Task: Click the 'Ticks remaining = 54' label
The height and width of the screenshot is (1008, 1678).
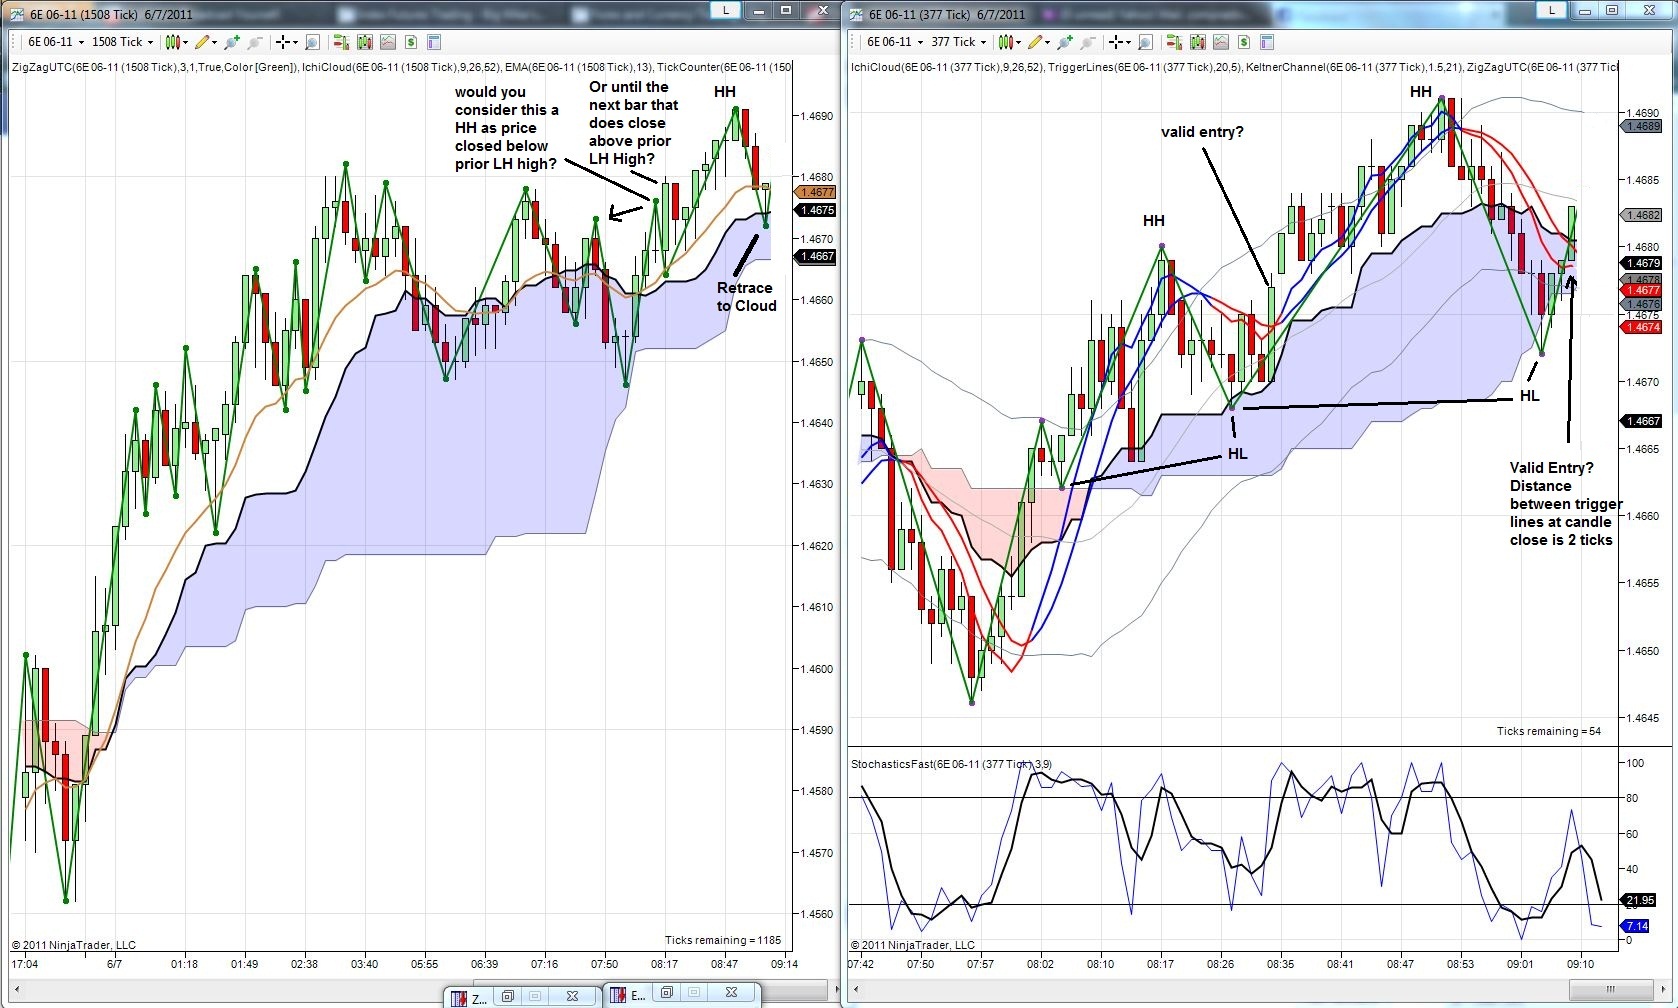Action: pos(1549,731)
